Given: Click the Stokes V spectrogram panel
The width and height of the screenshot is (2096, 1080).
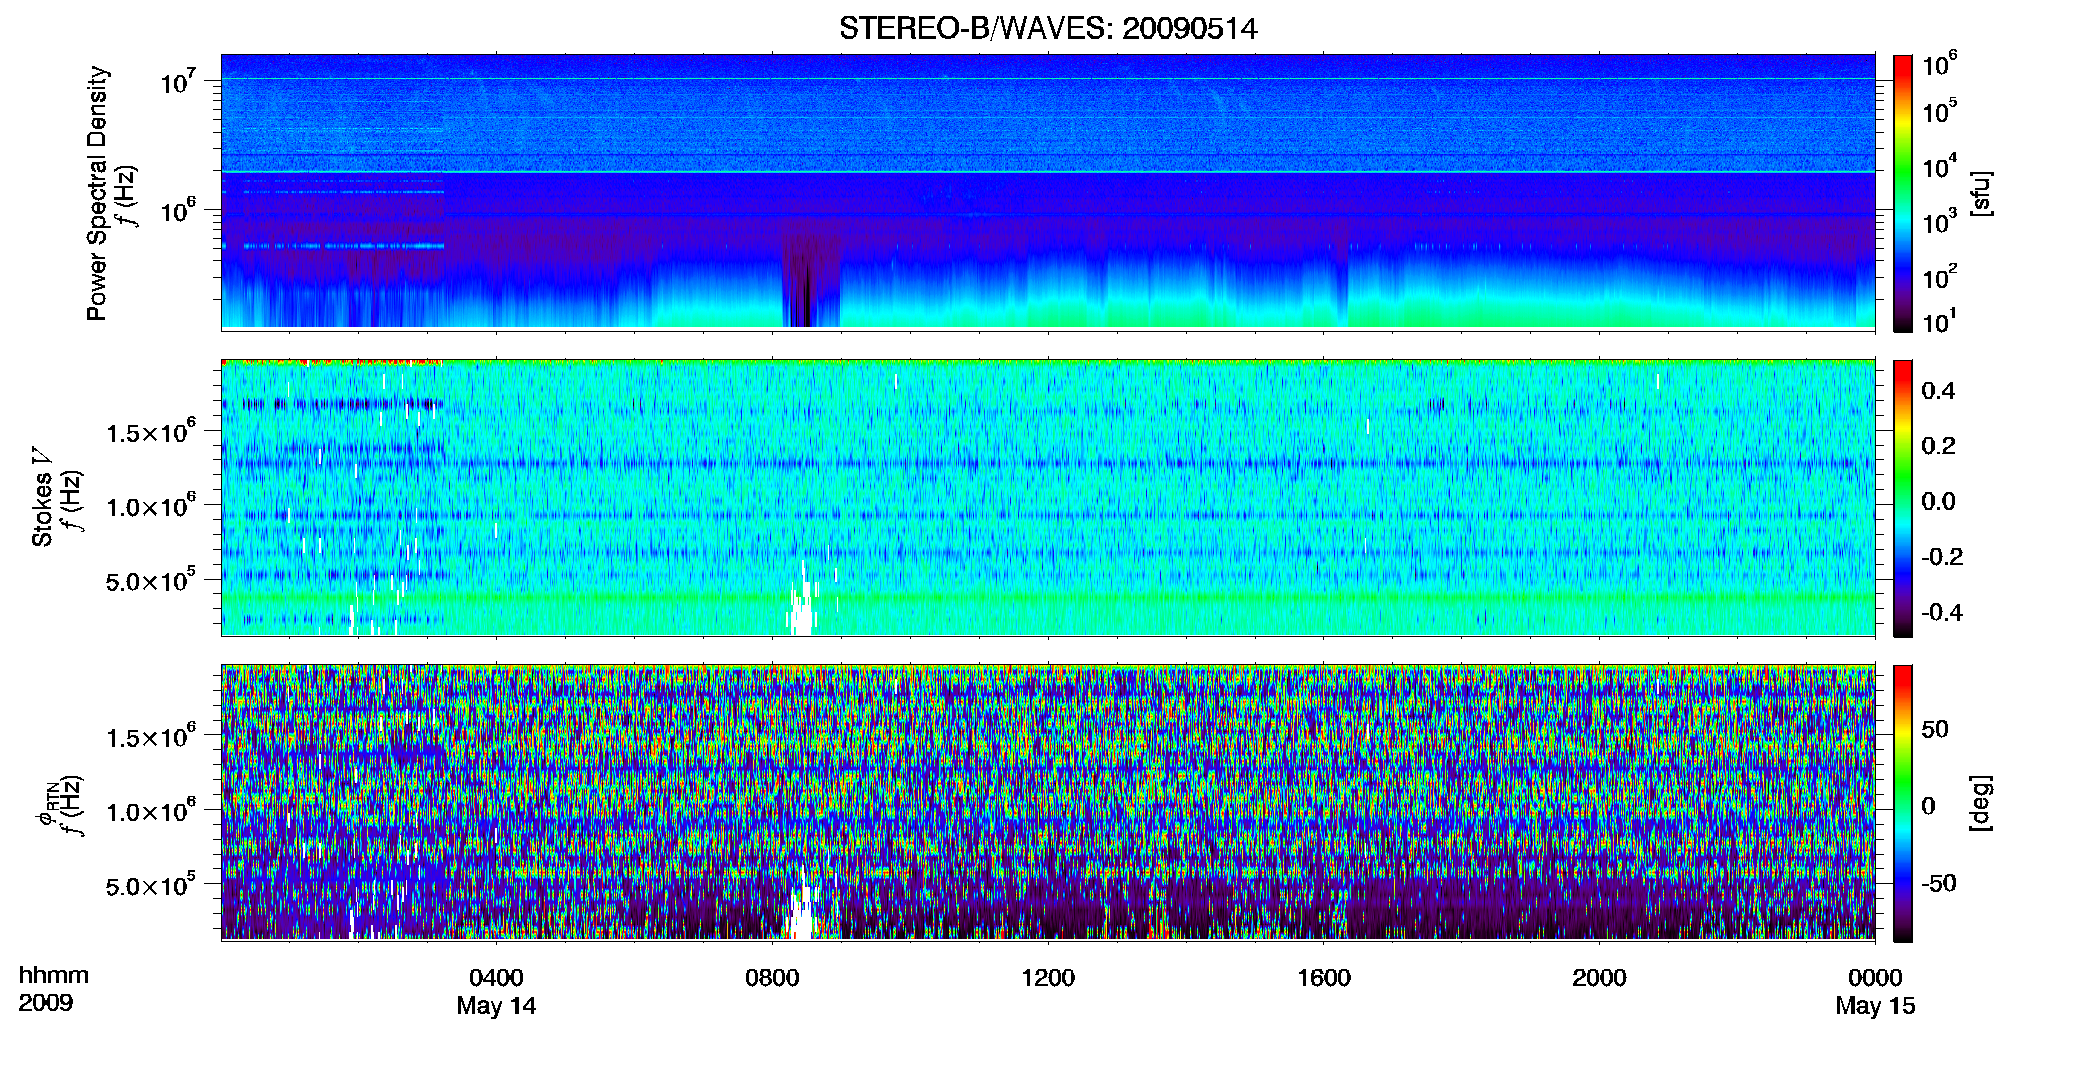Looking at the screenshot, I should click(x=1048, y=497).
